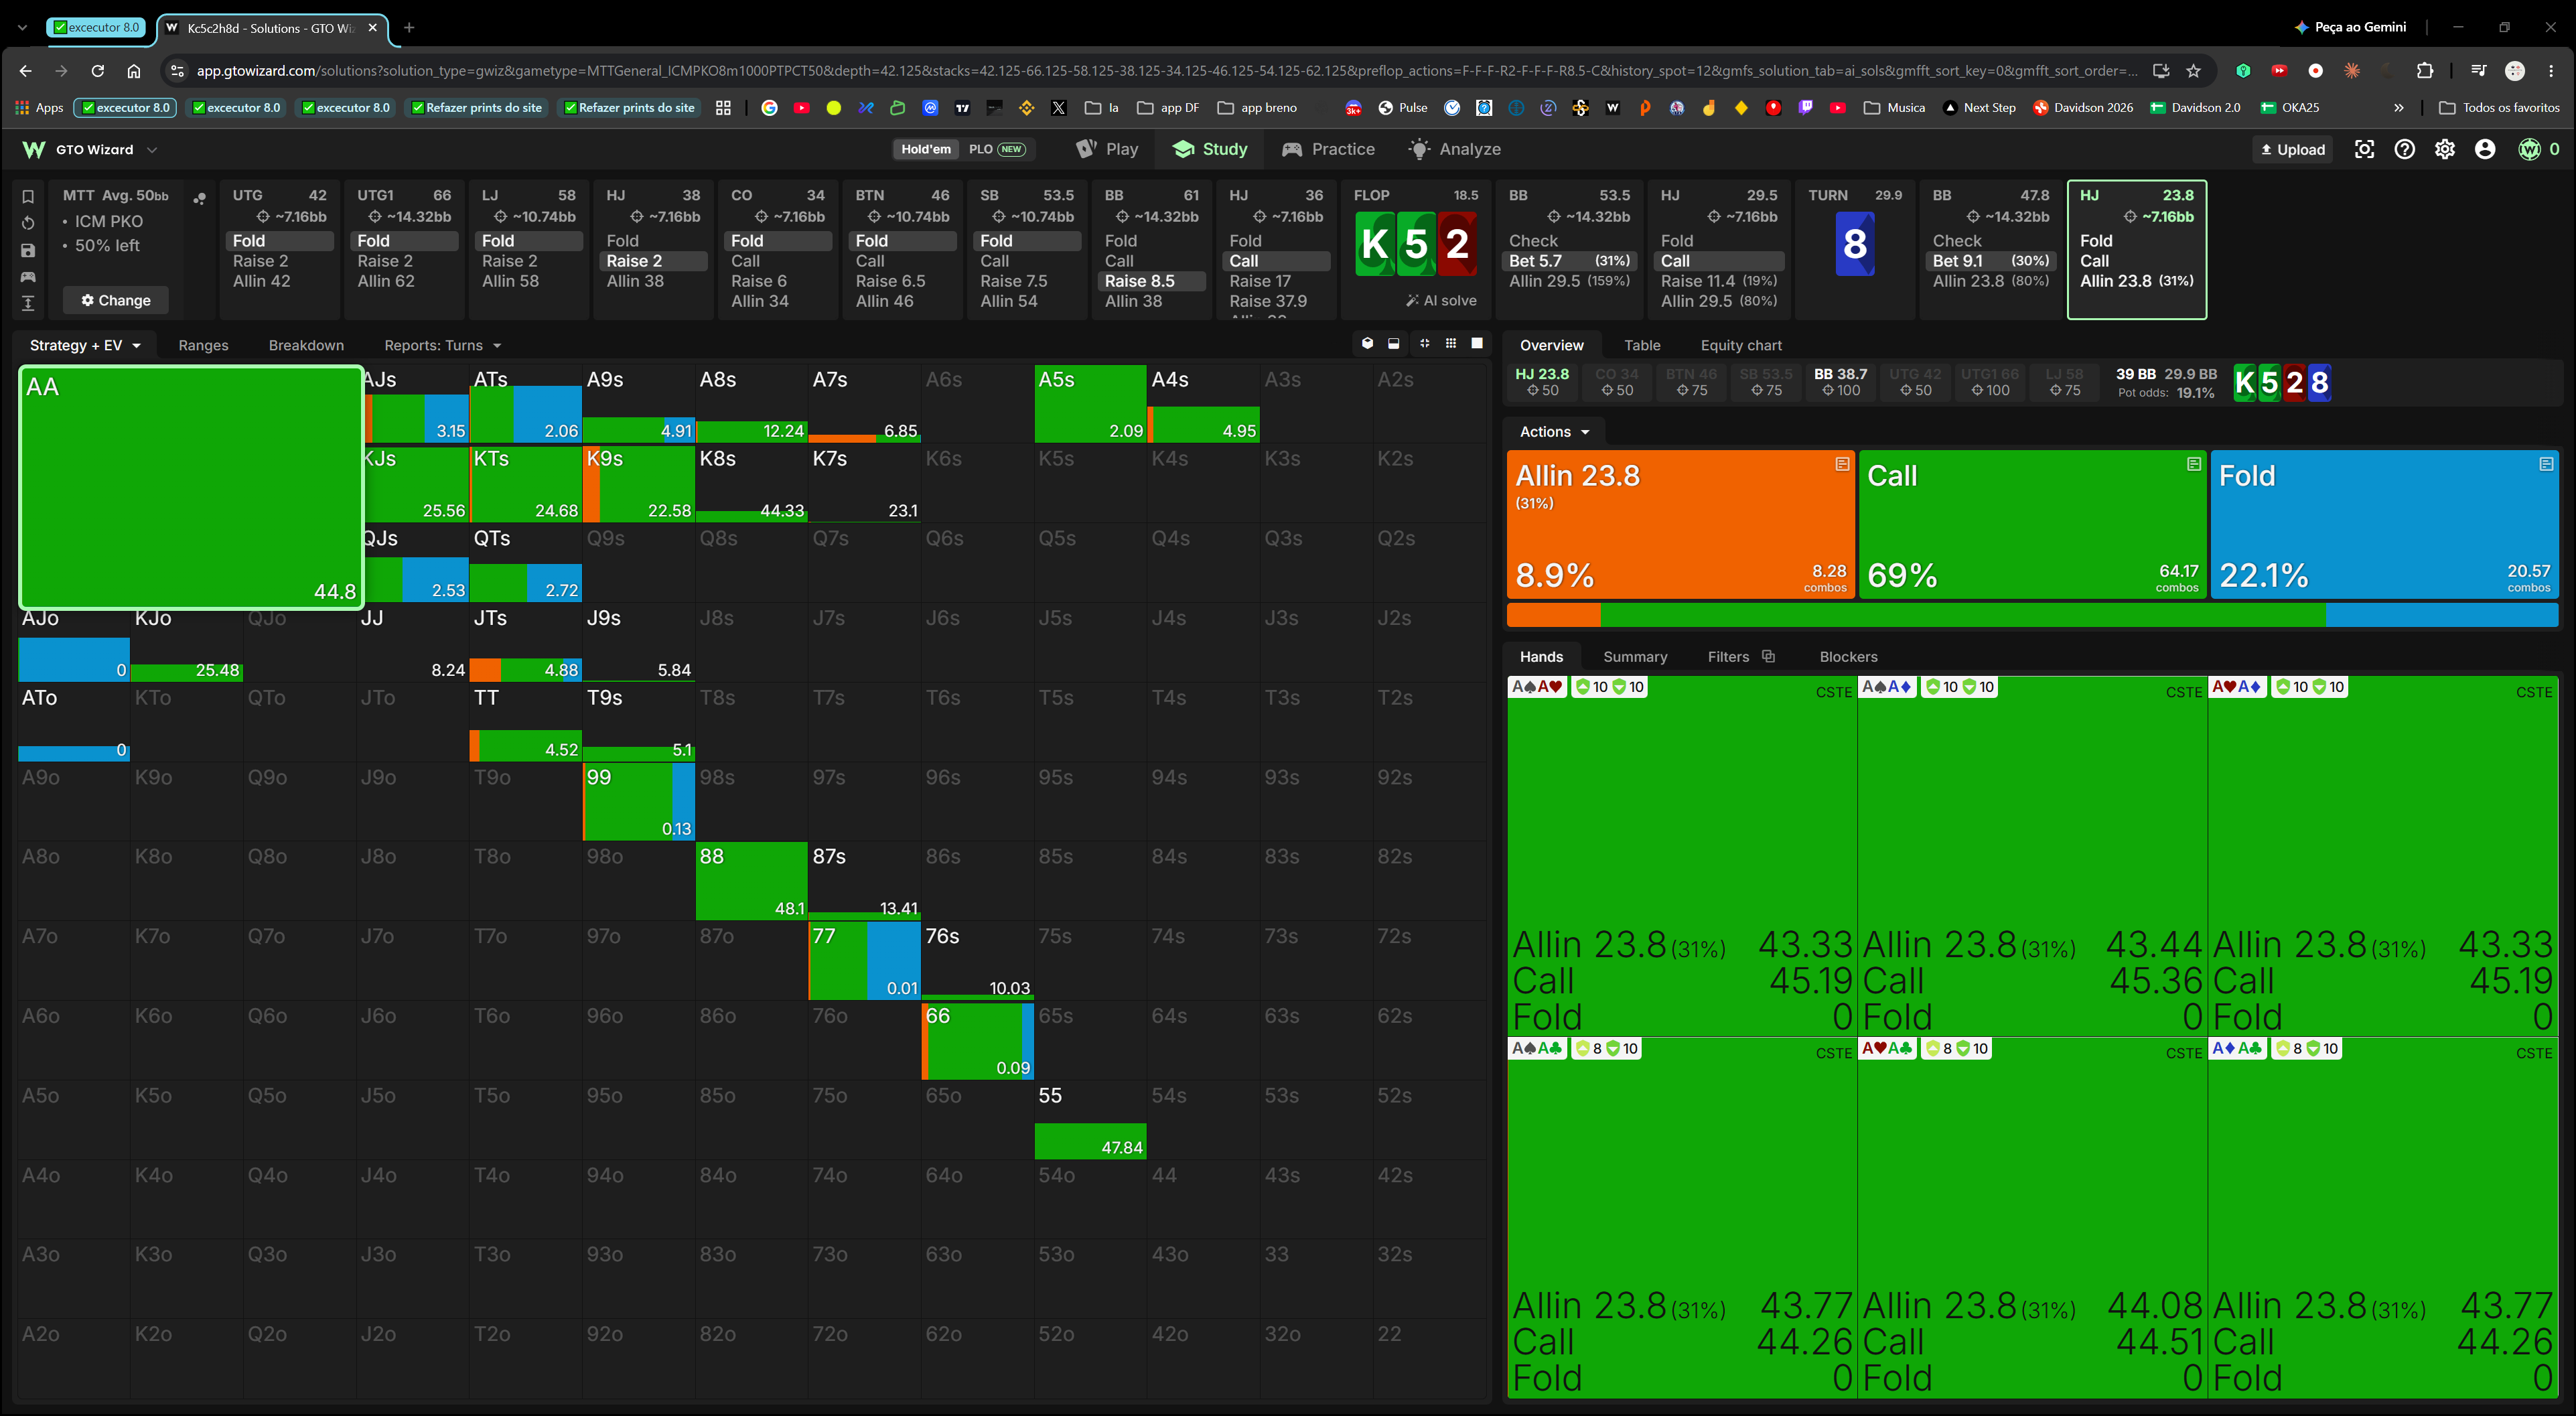The height and width of the screenshot is (1416, 2576).
Task: Open the screenshot capture icon next to Upload
Action: pos(2364,149)
